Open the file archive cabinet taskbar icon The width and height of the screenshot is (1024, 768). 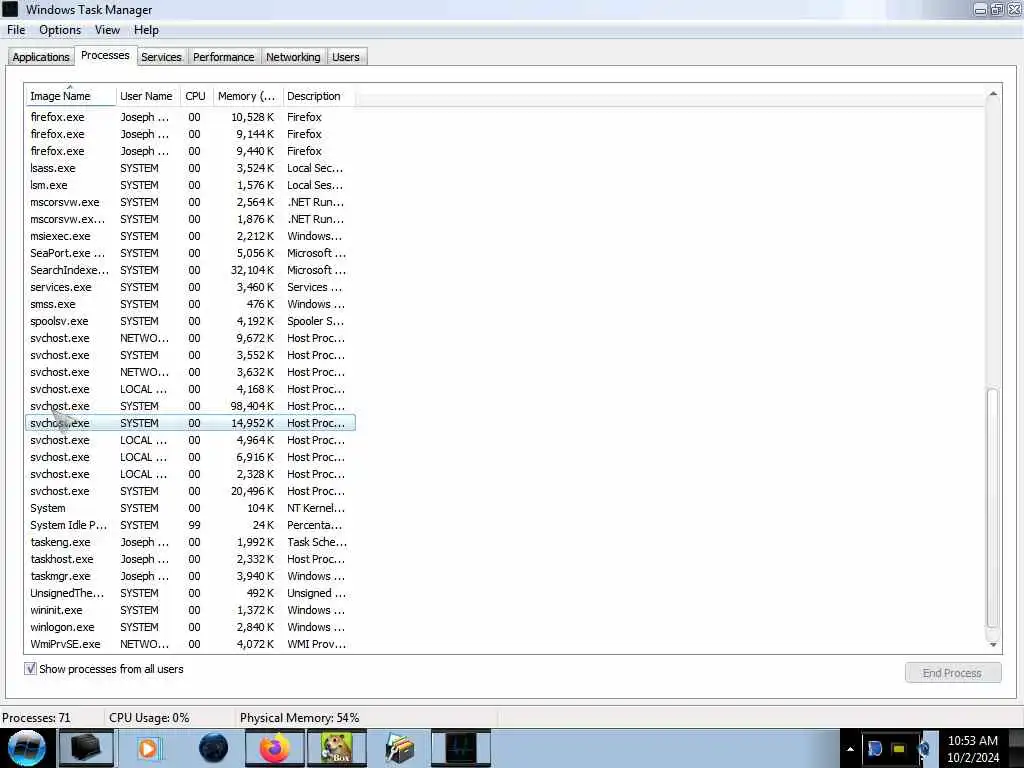[400, 748]
